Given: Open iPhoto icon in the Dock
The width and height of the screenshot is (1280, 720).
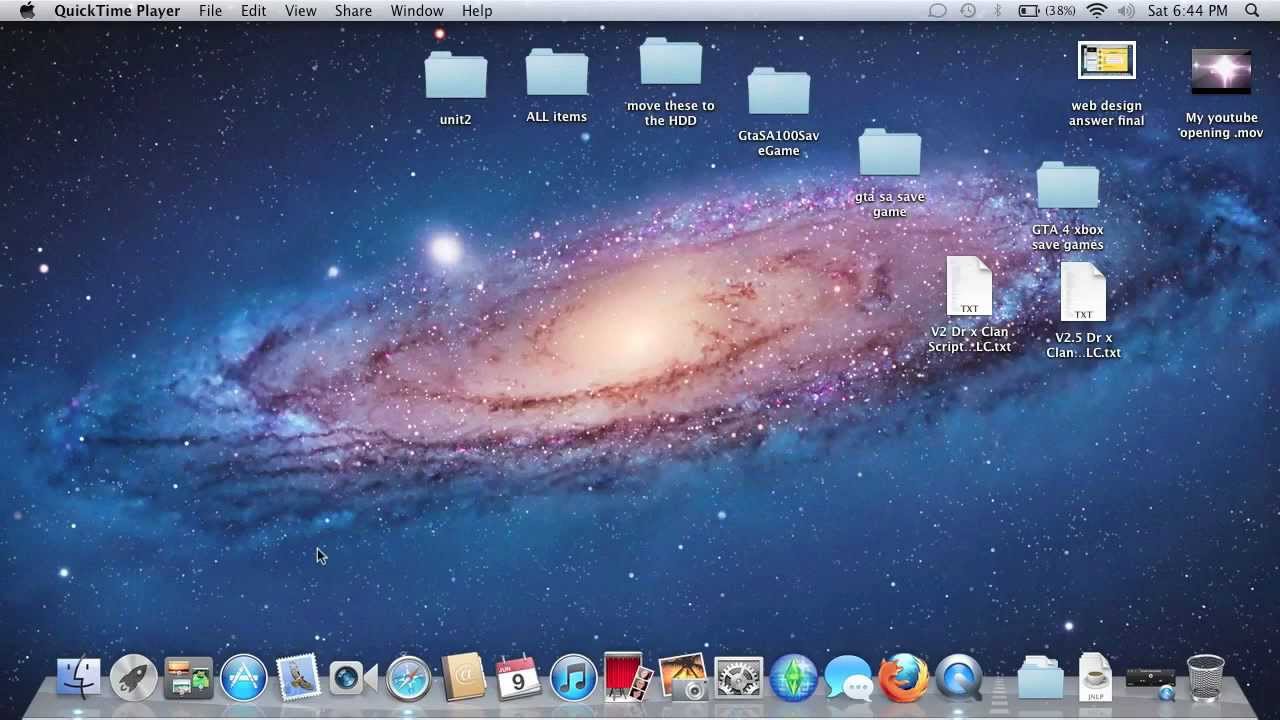Looking at the screenshot, I should click(683, 678).
